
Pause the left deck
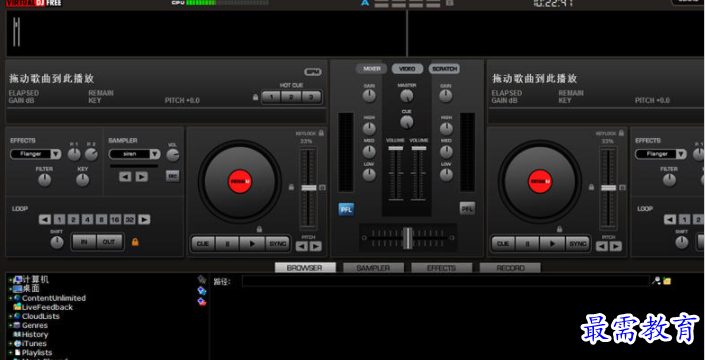pos(227,244)
